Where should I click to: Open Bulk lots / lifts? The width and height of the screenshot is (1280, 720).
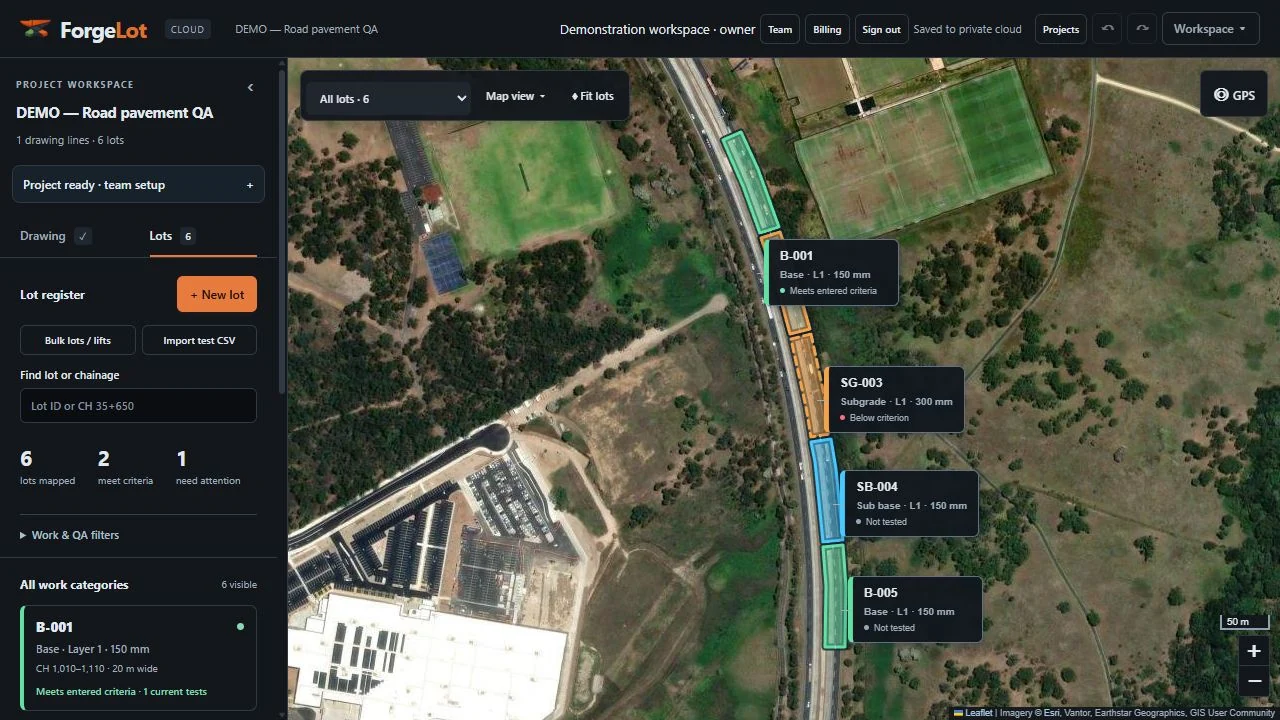(x=78, y=340)
